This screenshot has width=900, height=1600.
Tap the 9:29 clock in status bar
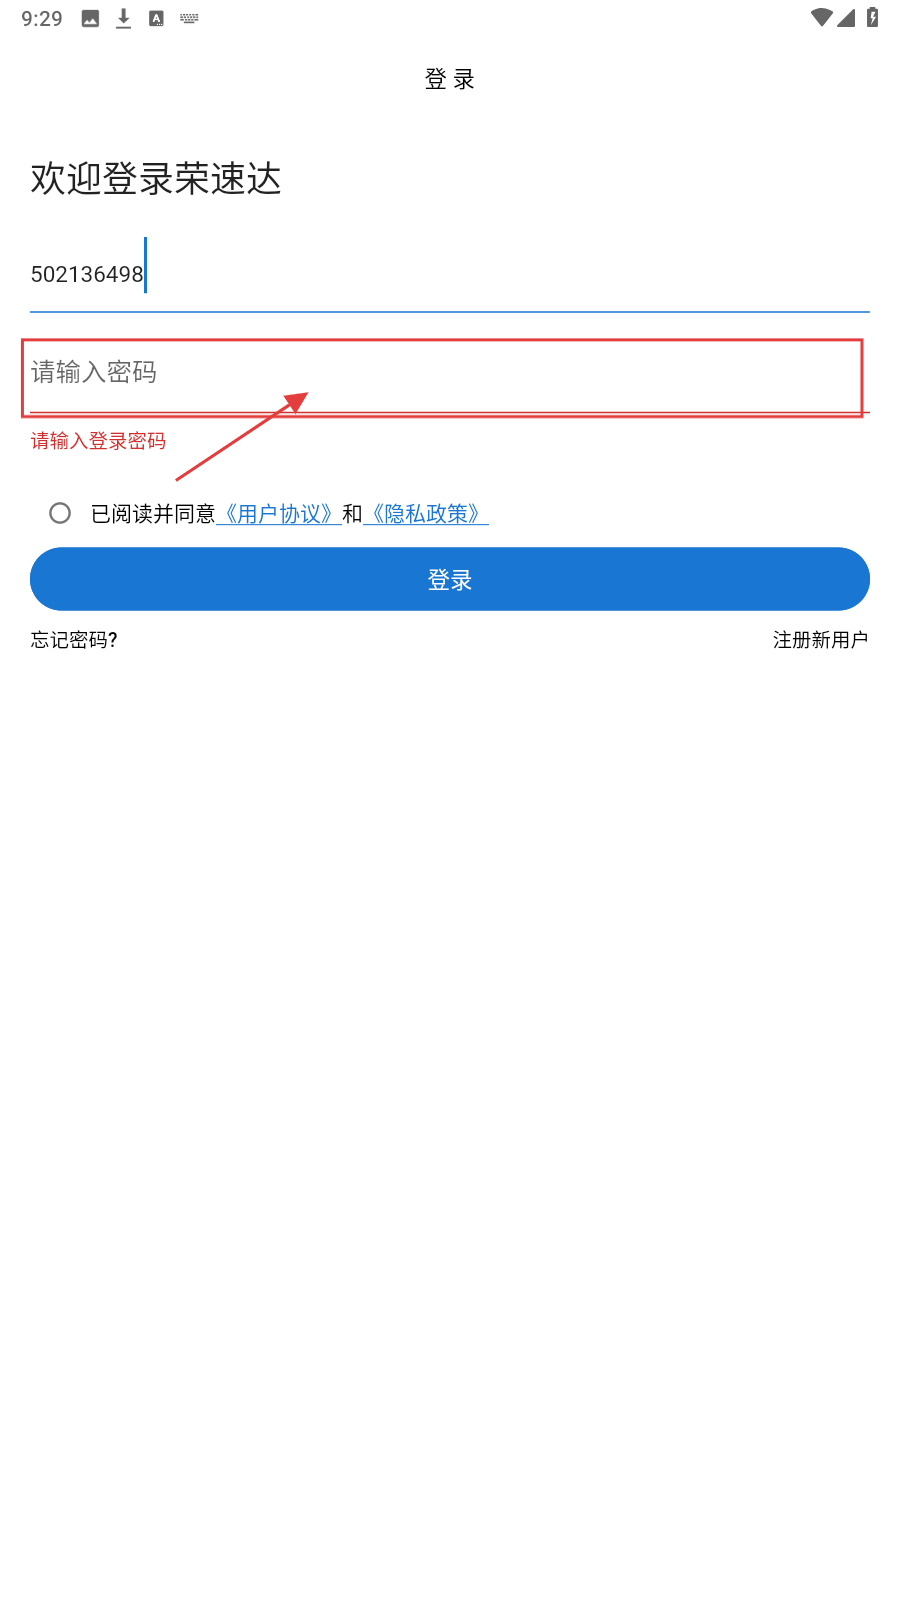pos(42,19)
